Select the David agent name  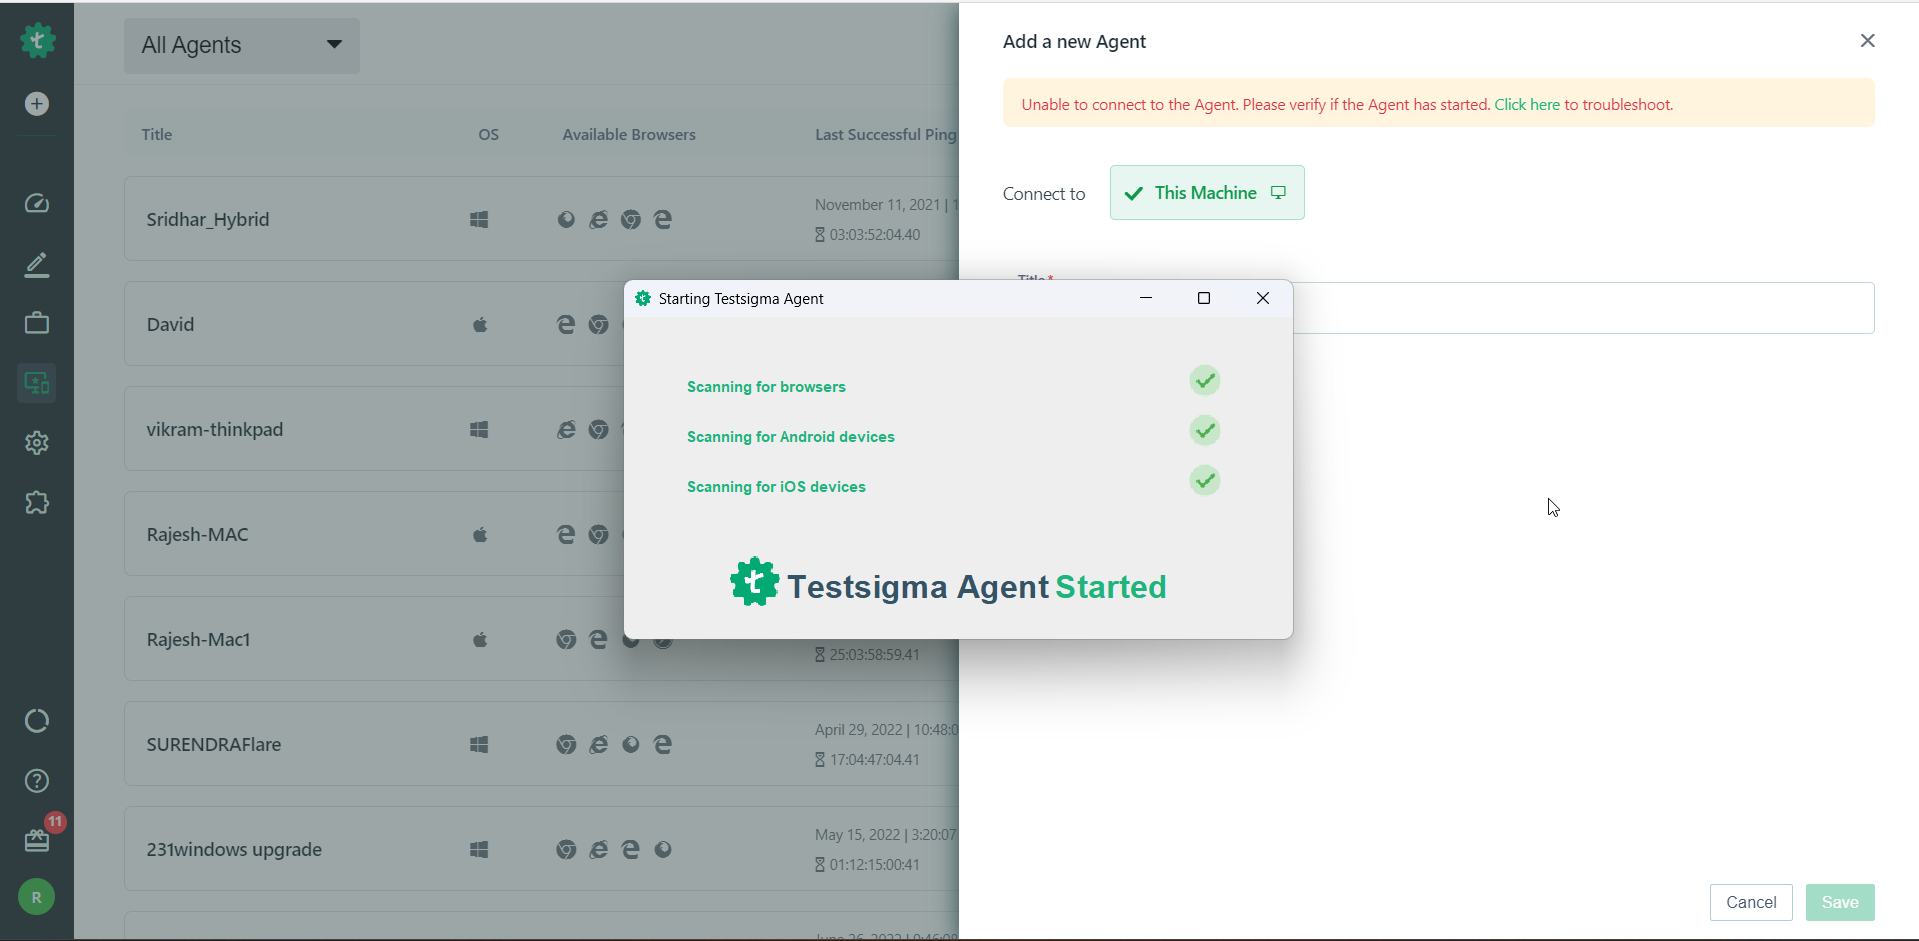(170, 325)
